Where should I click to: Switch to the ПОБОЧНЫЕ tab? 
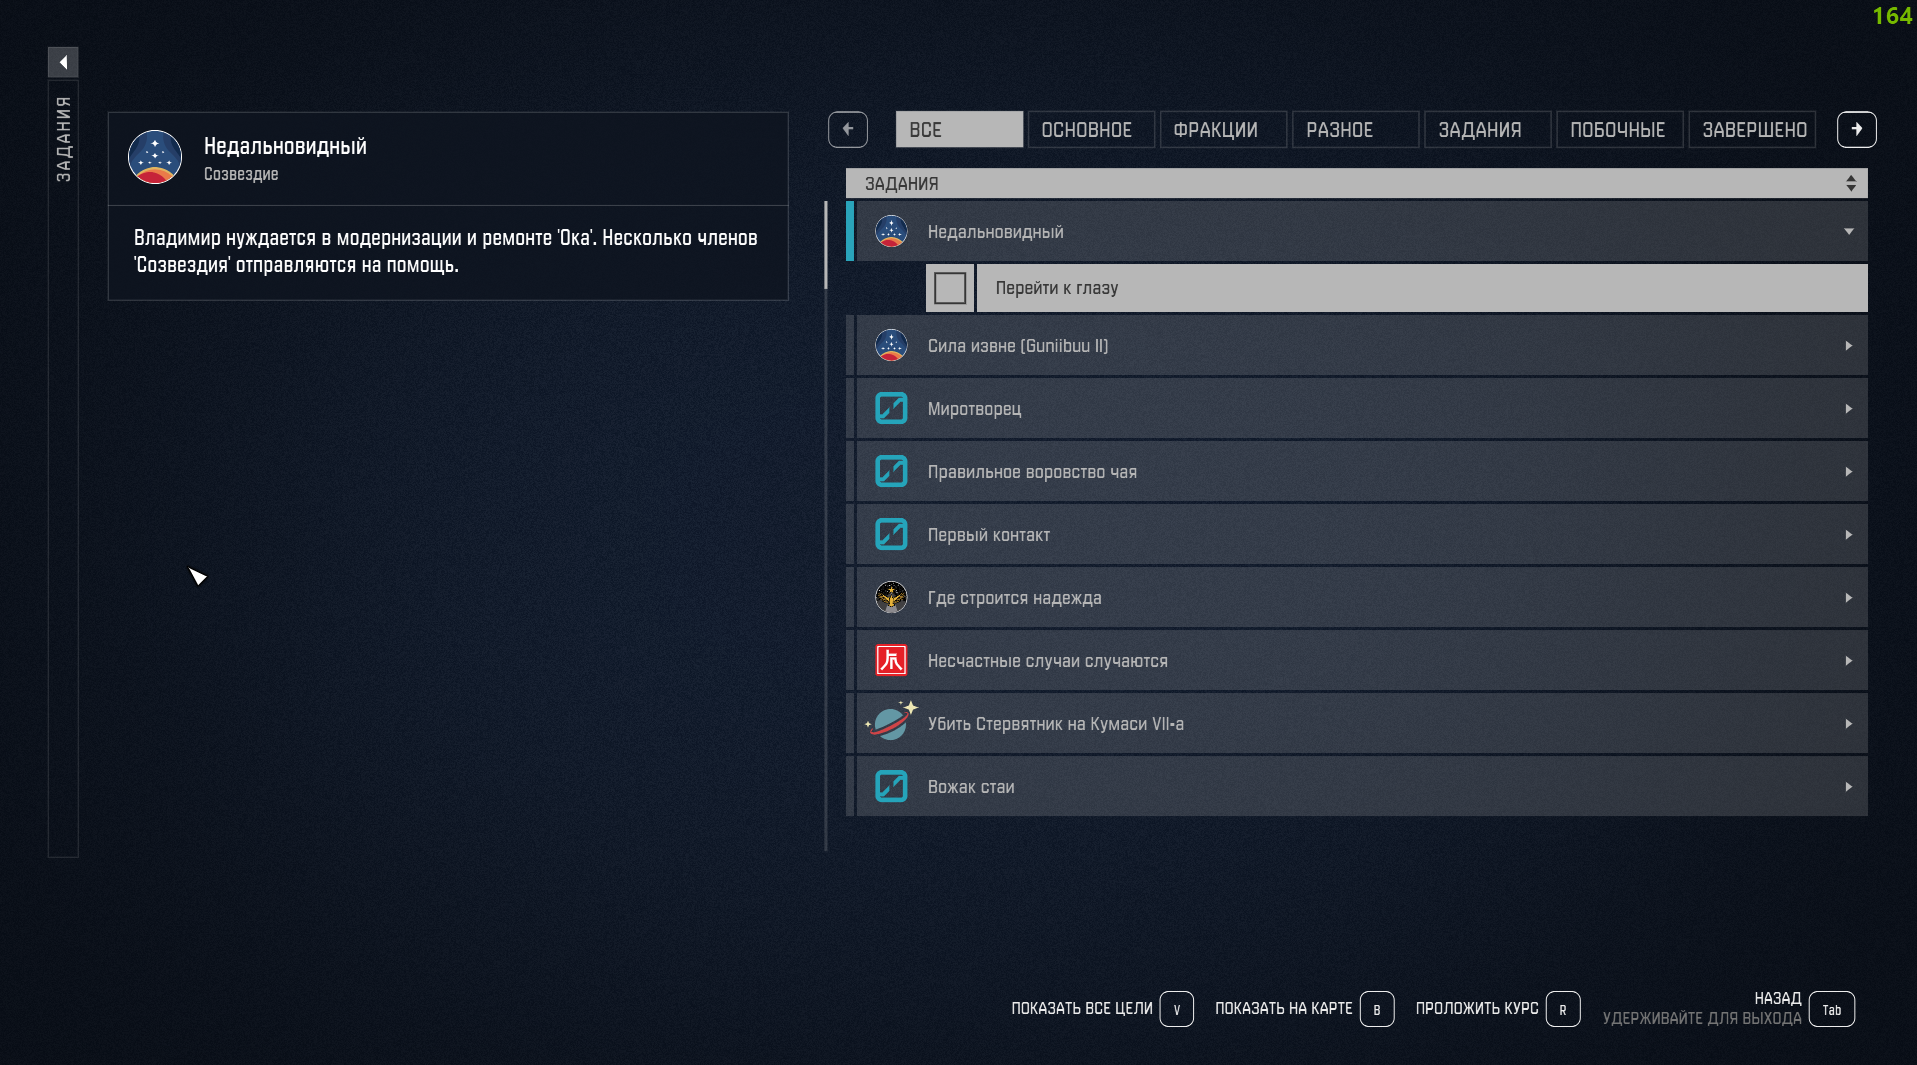(x=1619, y=129)
